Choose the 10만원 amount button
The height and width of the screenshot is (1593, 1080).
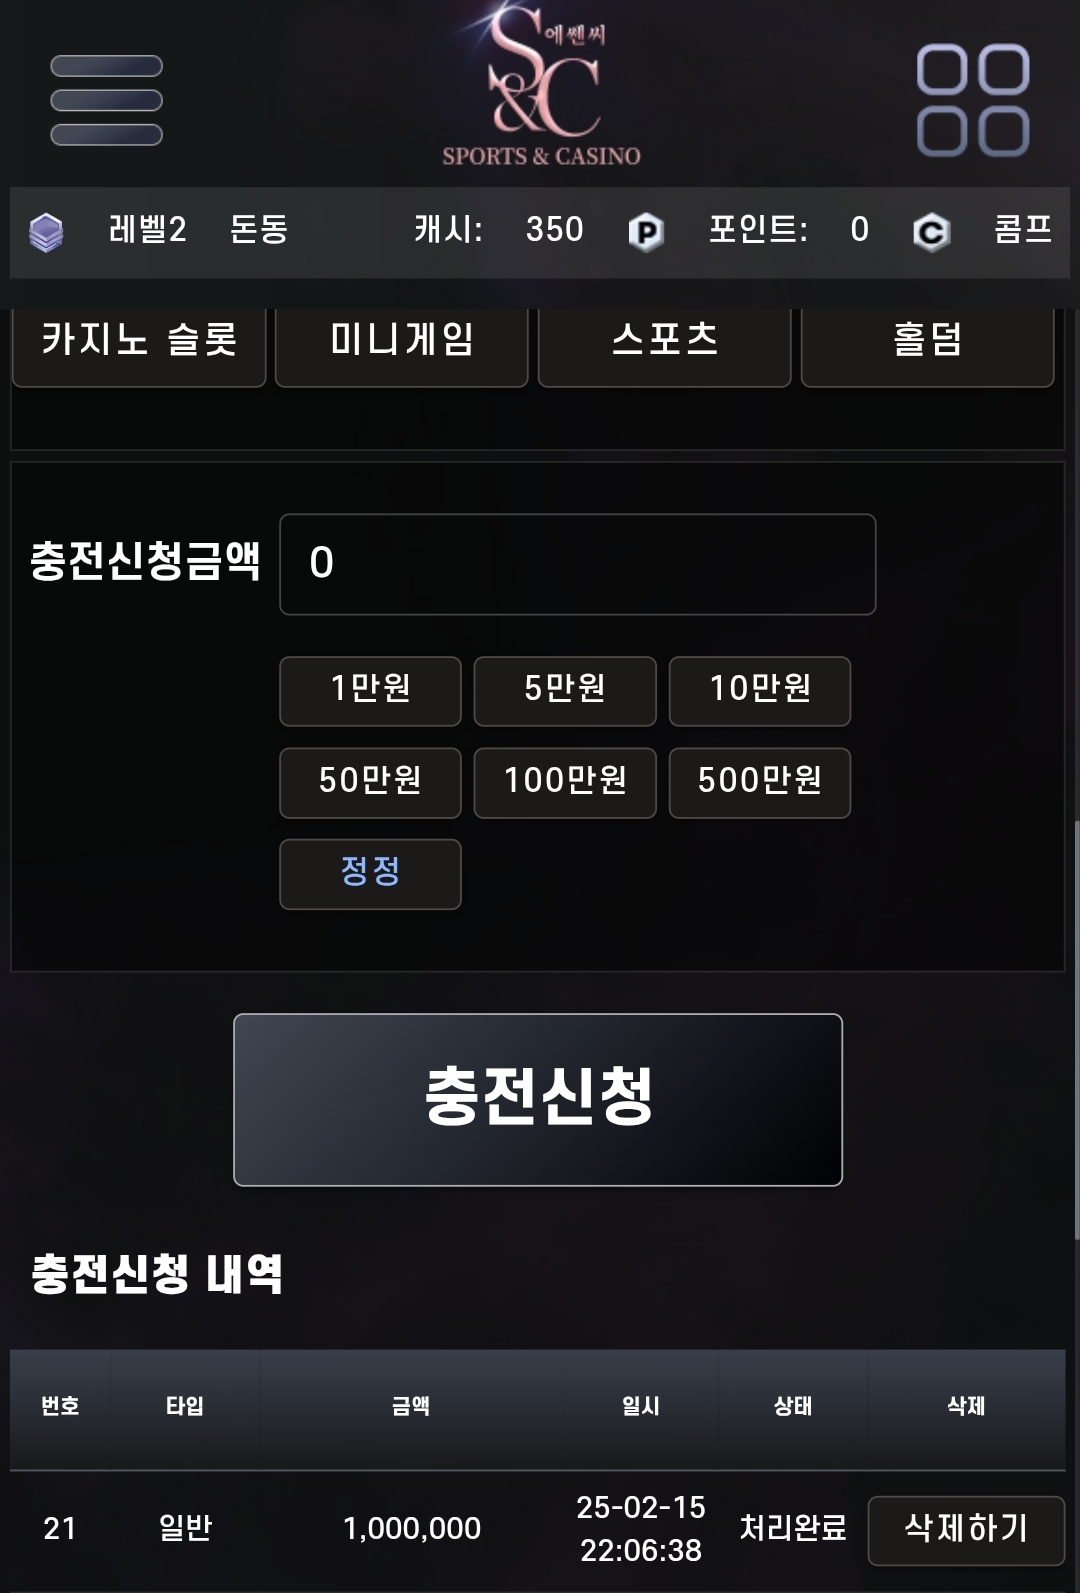point(760,691)
